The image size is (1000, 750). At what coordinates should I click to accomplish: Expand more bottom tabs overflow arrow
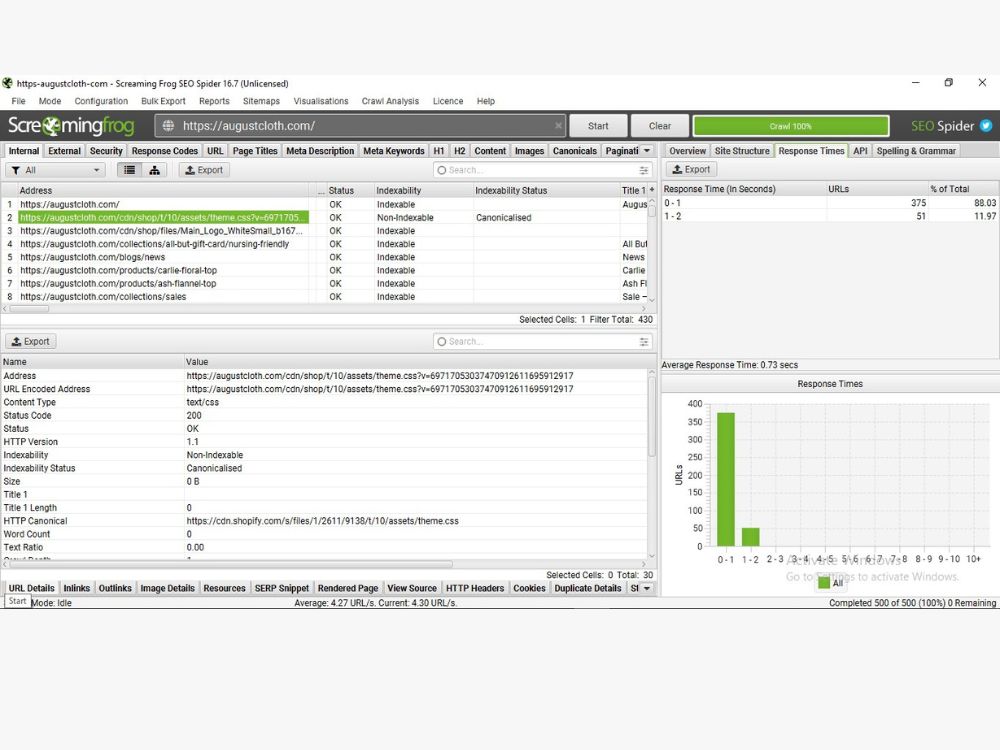click(x=647, y=588)
